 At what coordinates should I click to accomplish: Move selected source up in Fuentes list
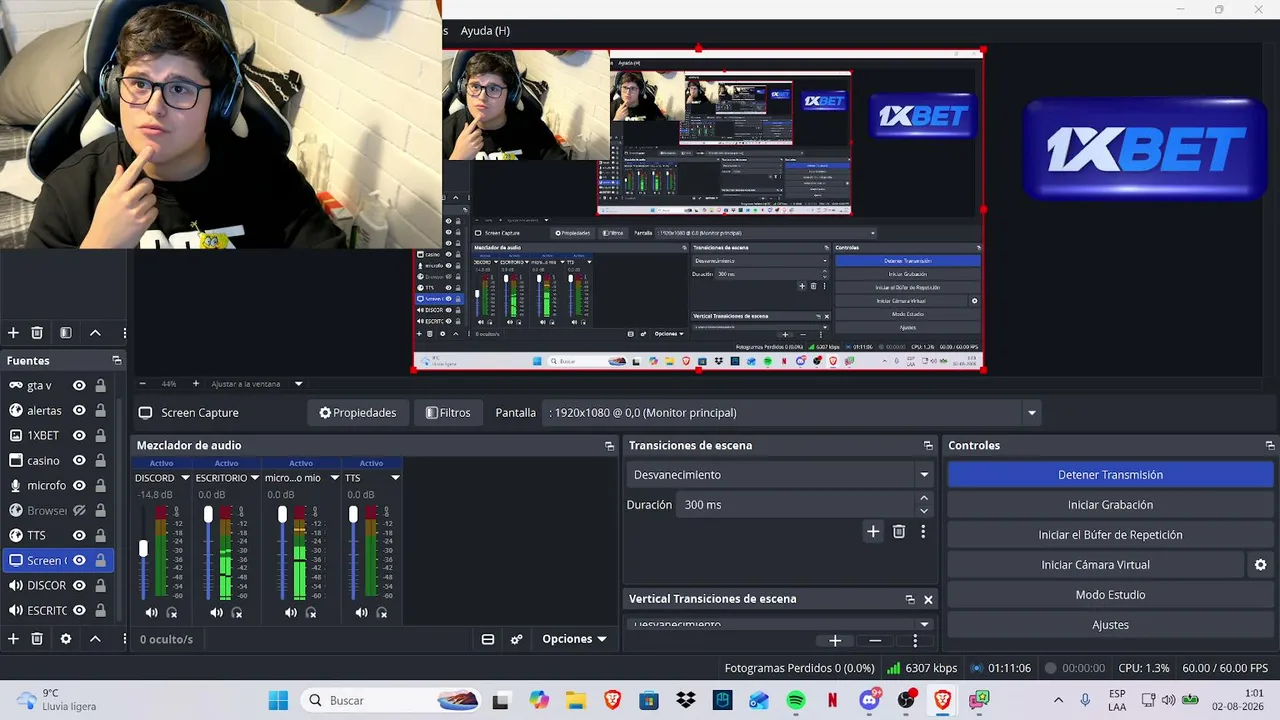[x=95, y=638]
